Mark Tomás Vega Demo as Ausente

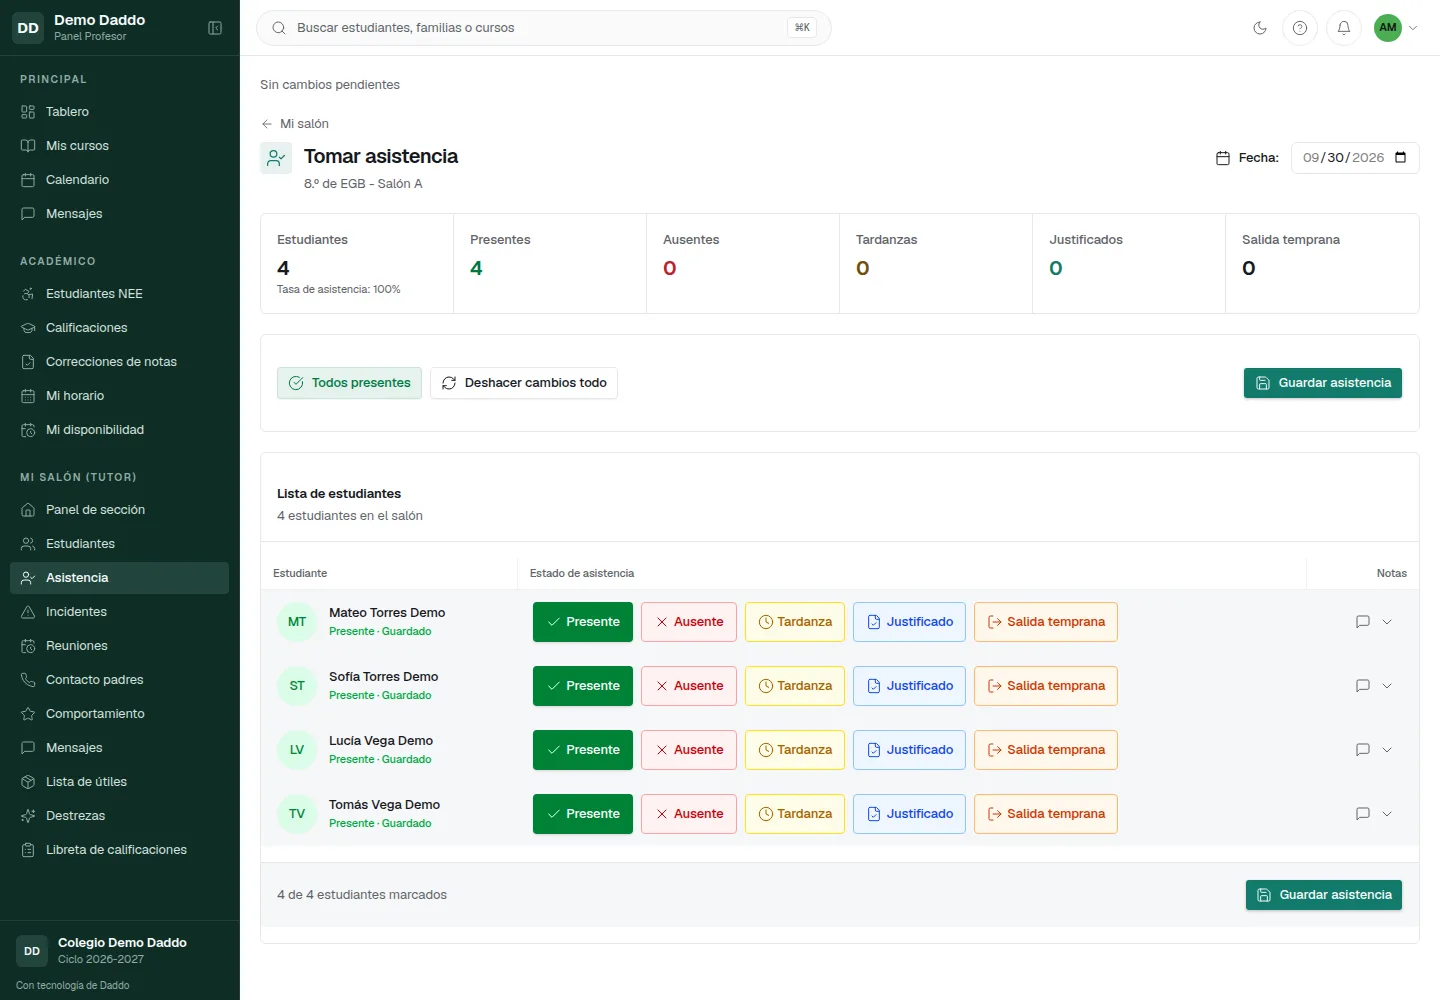(689, 814)
